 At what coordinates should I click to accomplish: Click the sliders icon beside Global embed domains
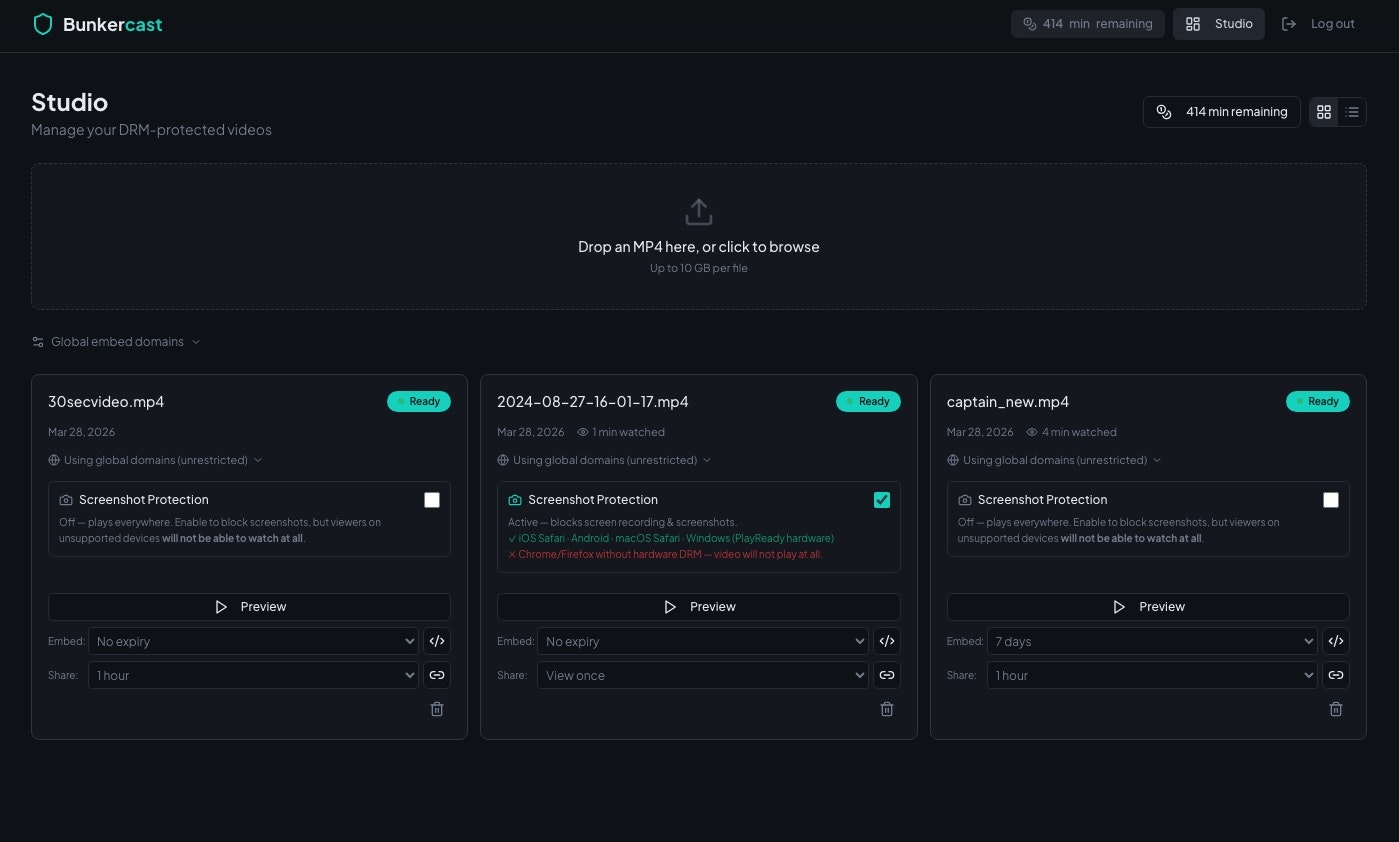point(38,342)
